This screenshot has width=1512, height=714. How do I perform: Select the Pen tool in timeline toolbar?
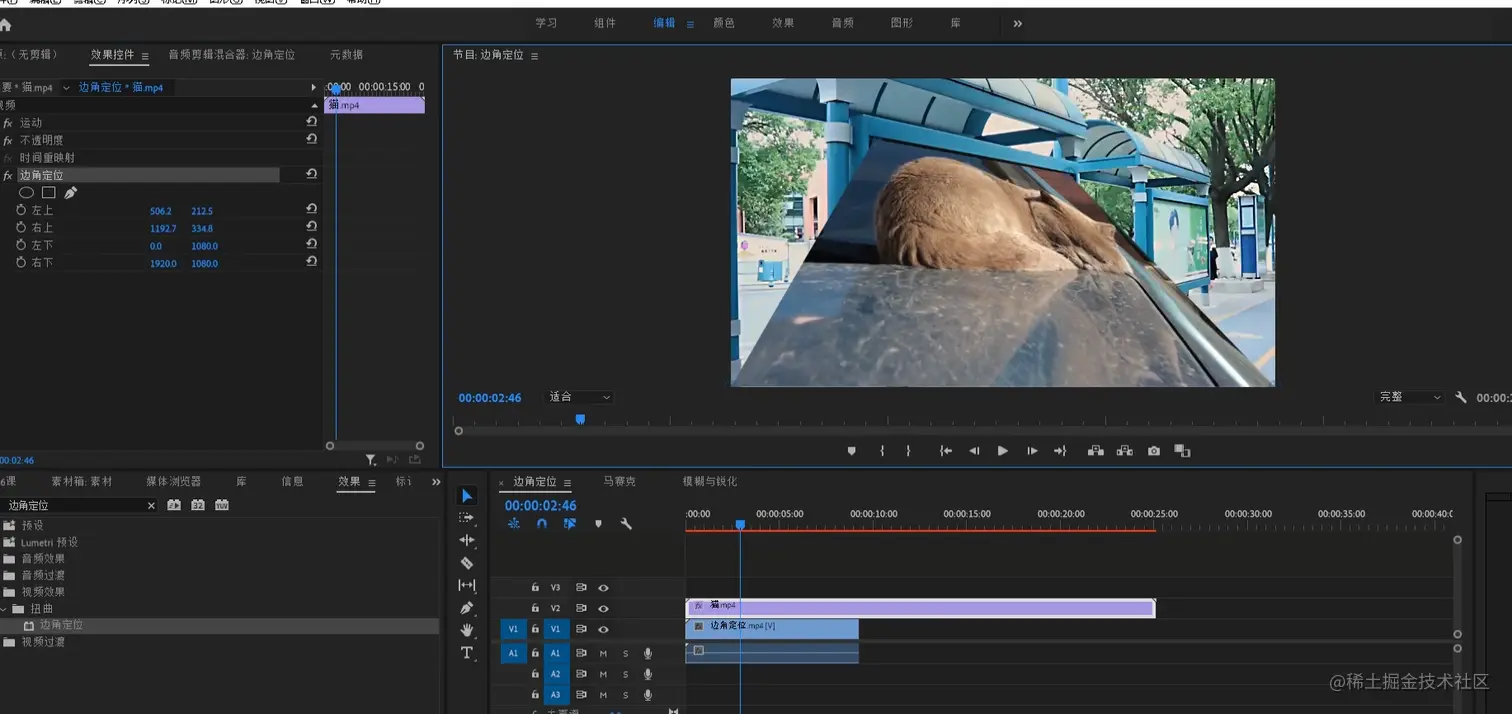(x=467, y=608)
